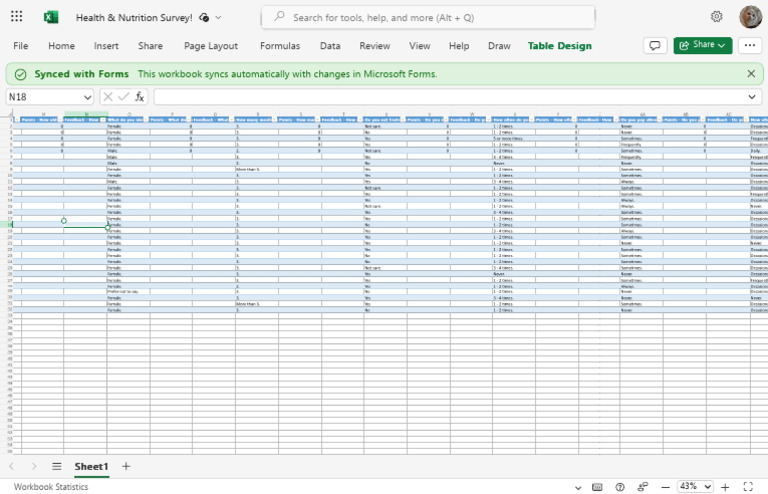Screen dimensions: 768x494
Task: Open the 43% zoom level dropdown
Action: click(695, 486)
